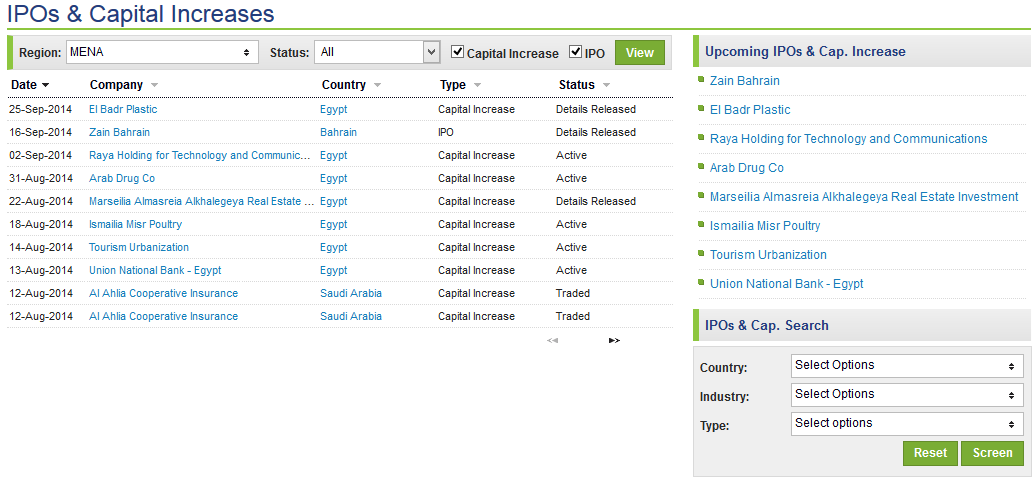Open the Region dropdown showing MENA
The width and height of the screenshot is (1034, 482).
(162, 52)
